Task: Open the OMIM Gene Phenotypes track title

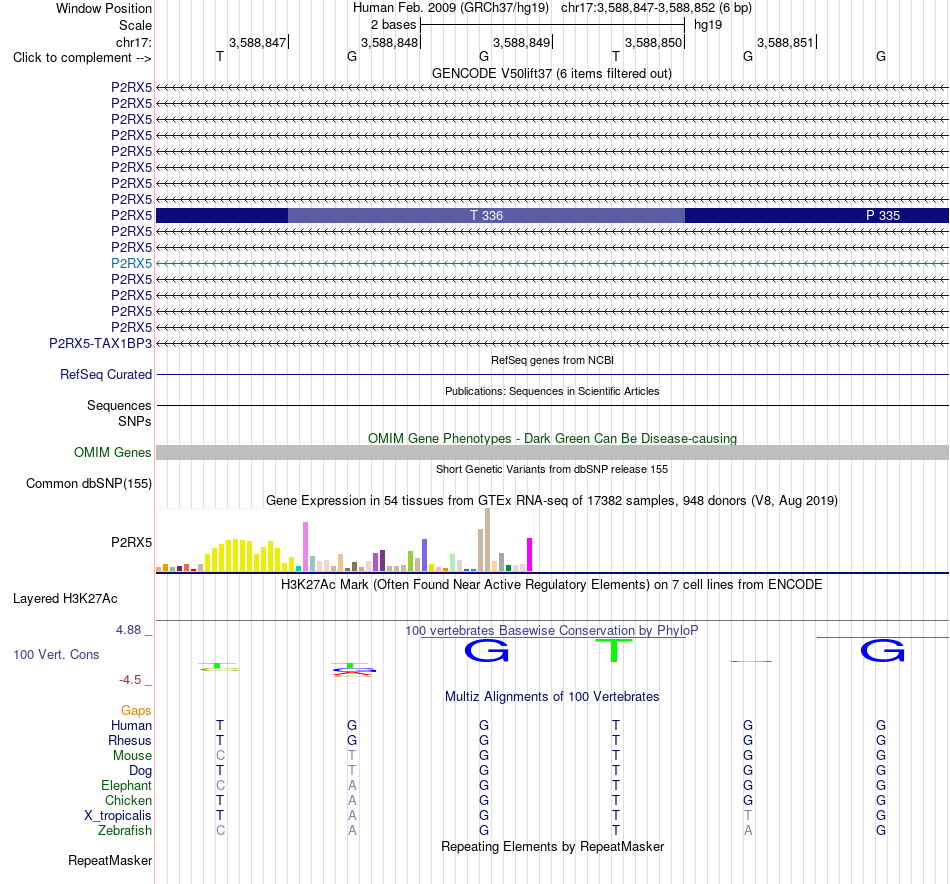Action: point(552,438)
